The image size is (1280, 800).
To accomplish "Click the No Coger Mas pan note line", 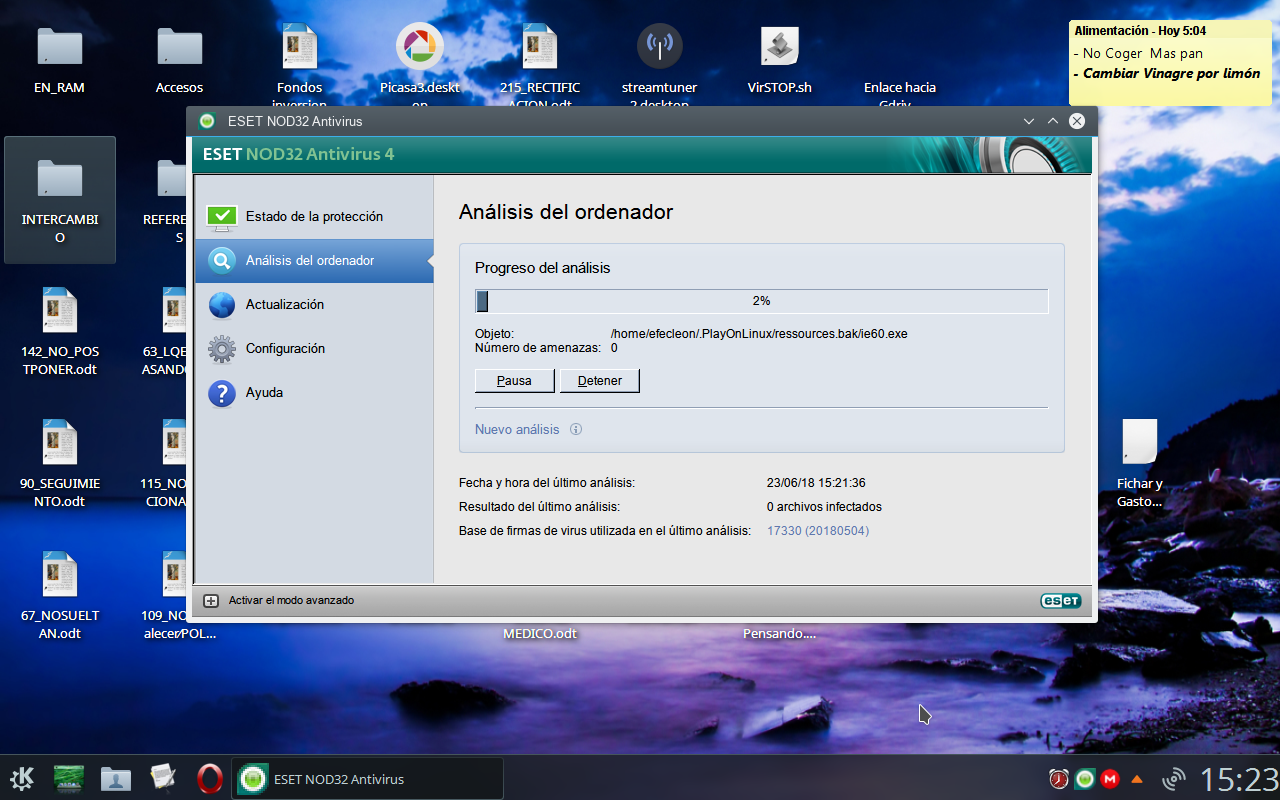I will coord(1143,54).
